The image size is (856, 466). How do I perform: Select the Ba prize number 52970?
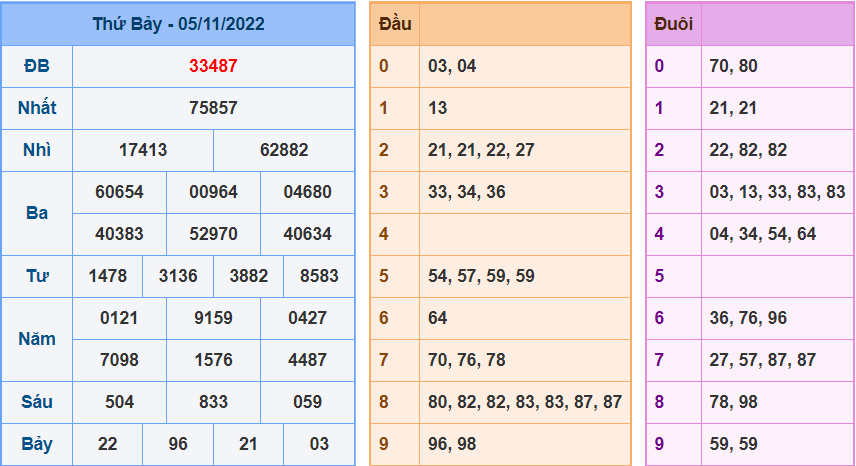[x=213, y=234]
